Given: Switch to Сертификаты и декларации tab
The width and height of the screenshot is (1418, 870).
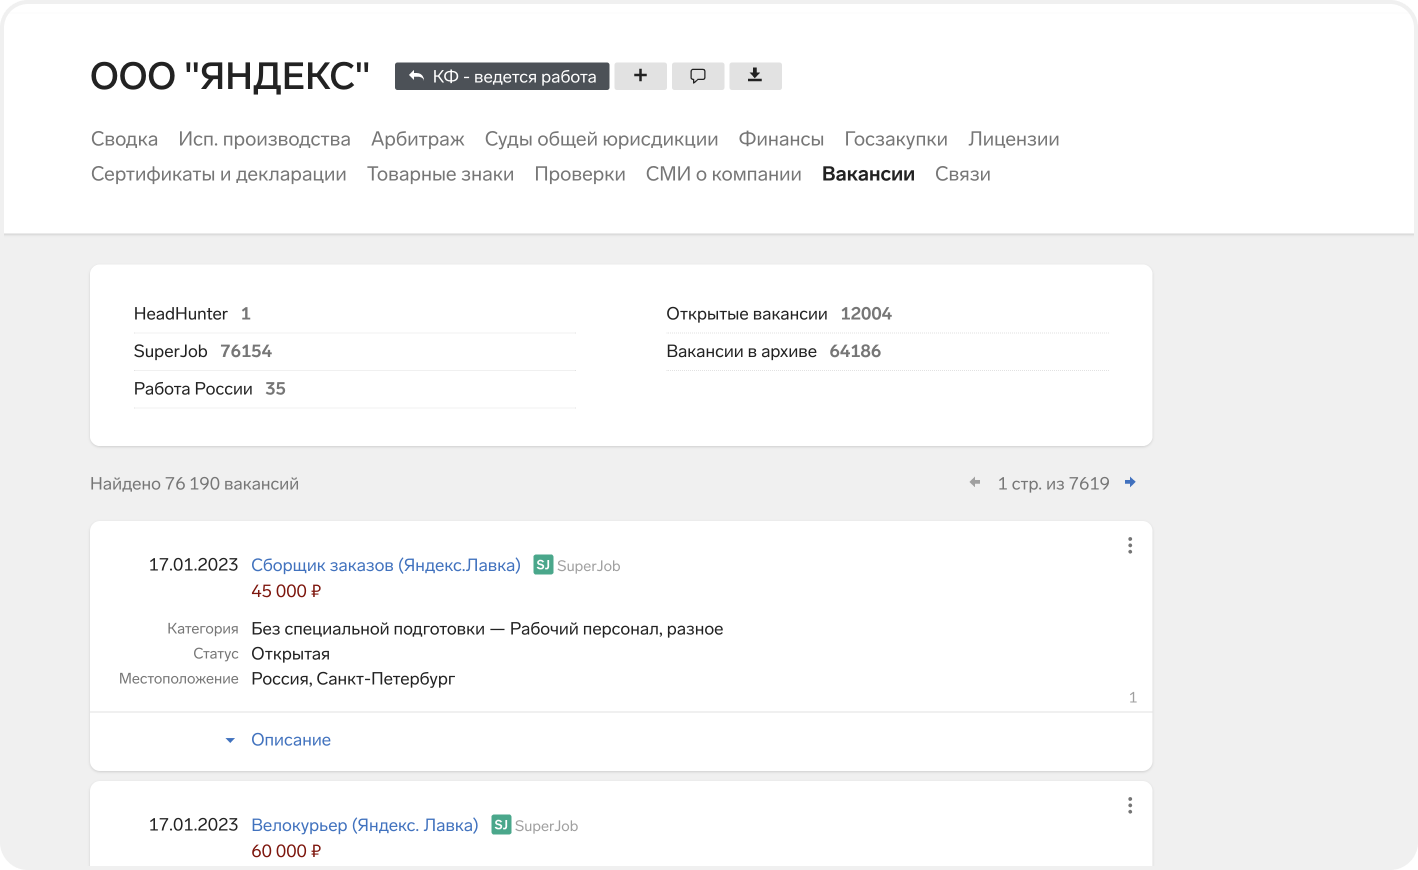Looking at the screenshot, I should (x=219, y=174).
